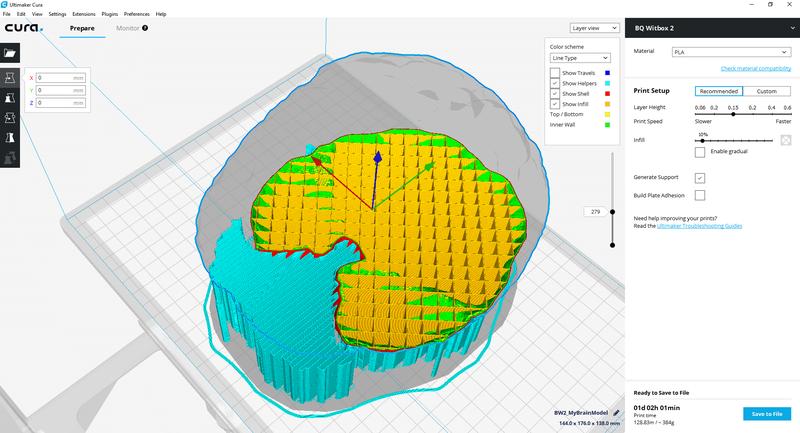Click the X position input field
Viewport: 800px width, 433px height.
pyautogui.click(x=59, y=77)
